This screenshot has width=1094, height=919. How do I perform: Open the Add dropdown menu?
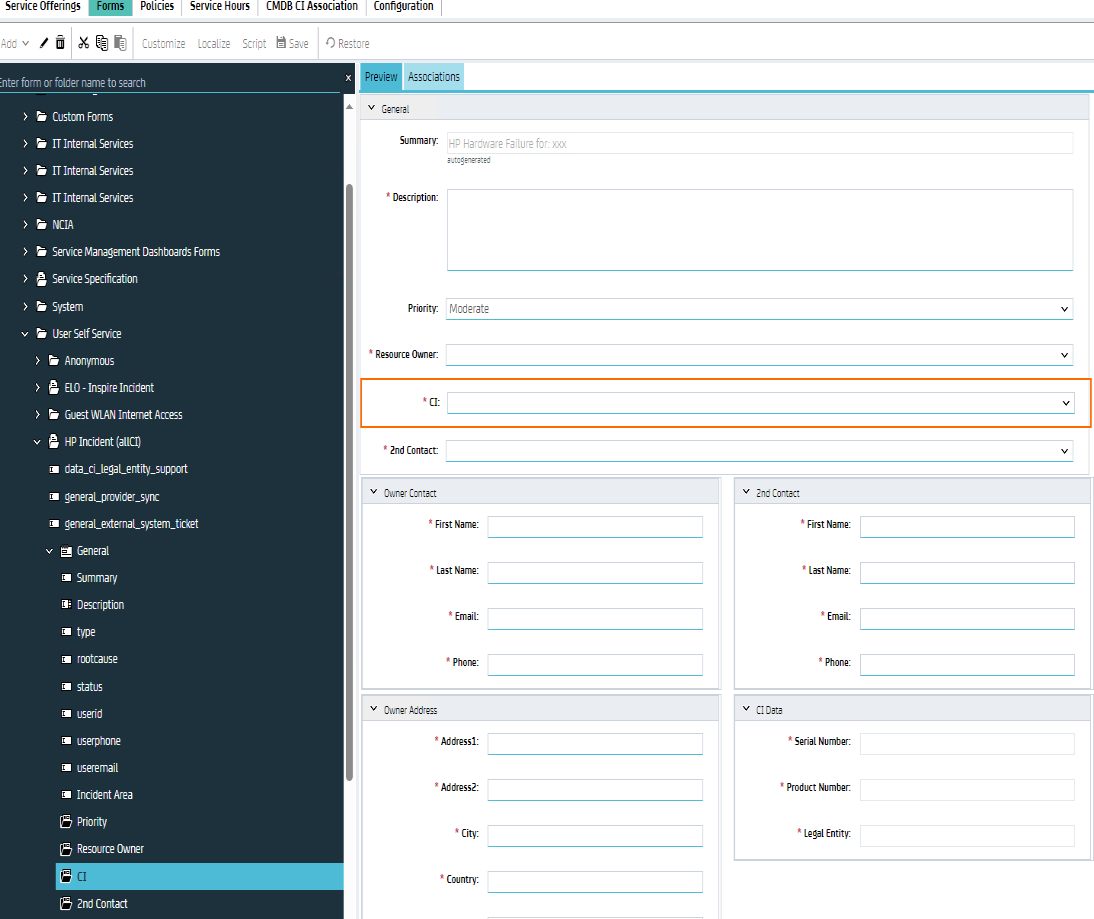(x=15, y=43)
